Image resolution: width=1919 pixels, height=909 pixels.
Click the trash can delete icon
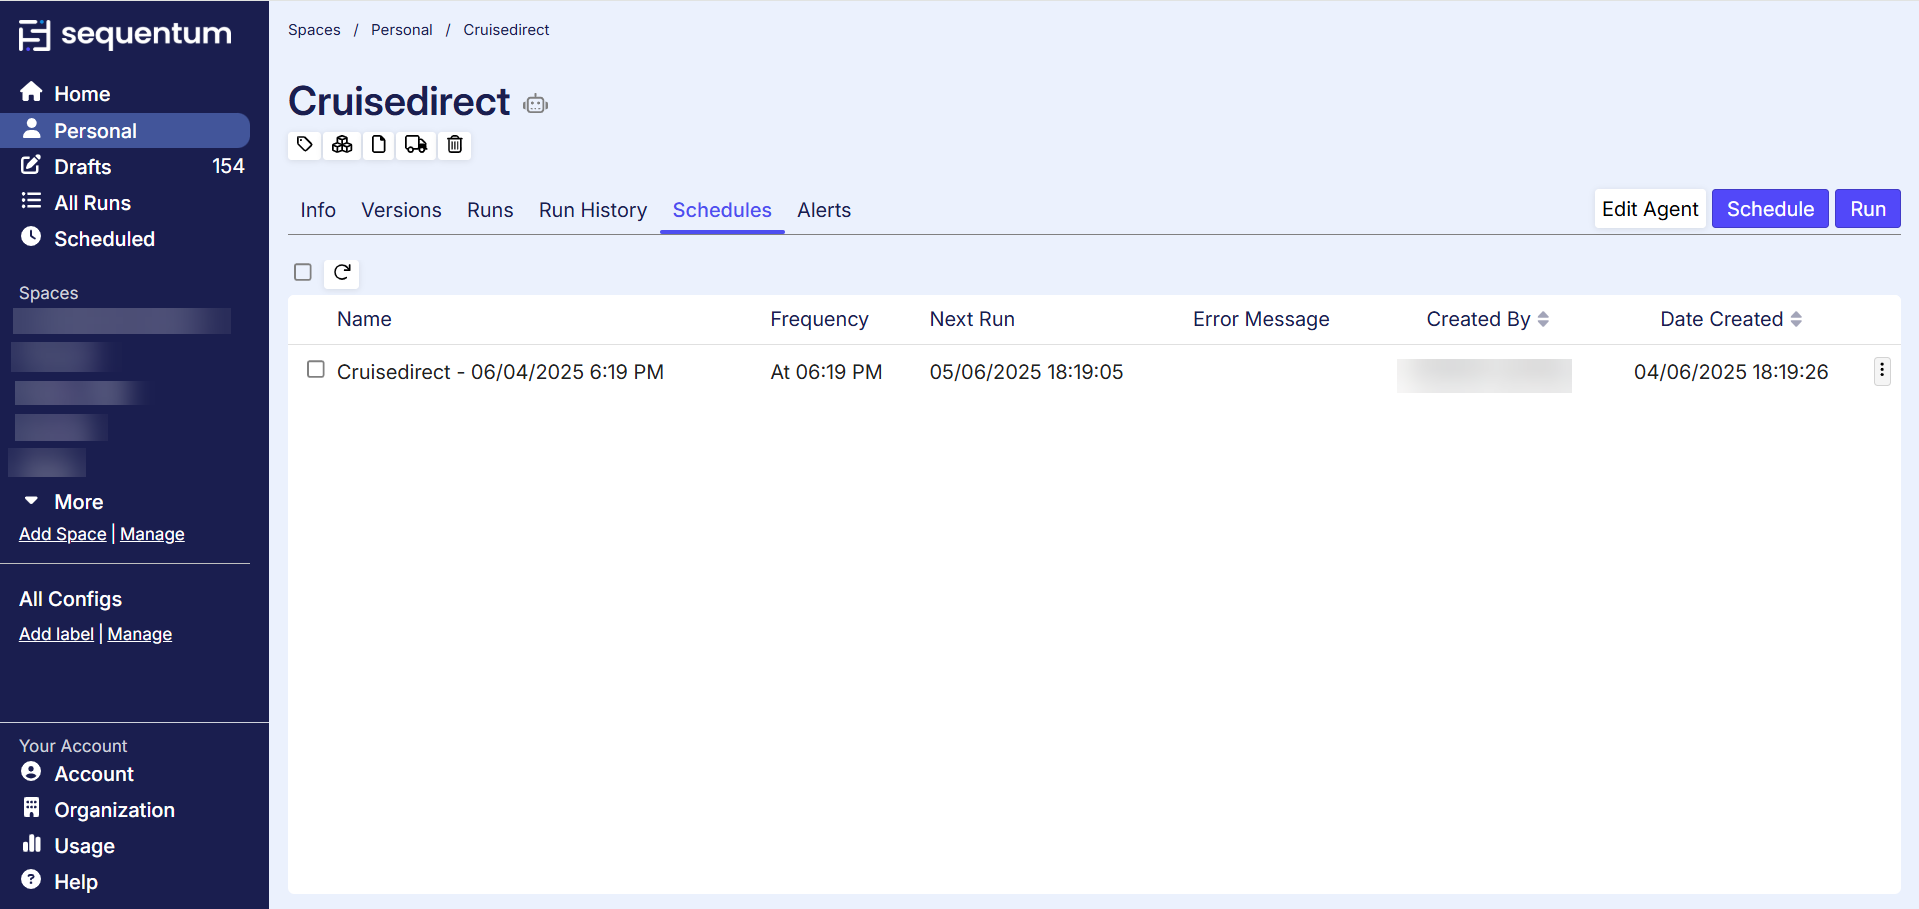[x=455, y=145]
